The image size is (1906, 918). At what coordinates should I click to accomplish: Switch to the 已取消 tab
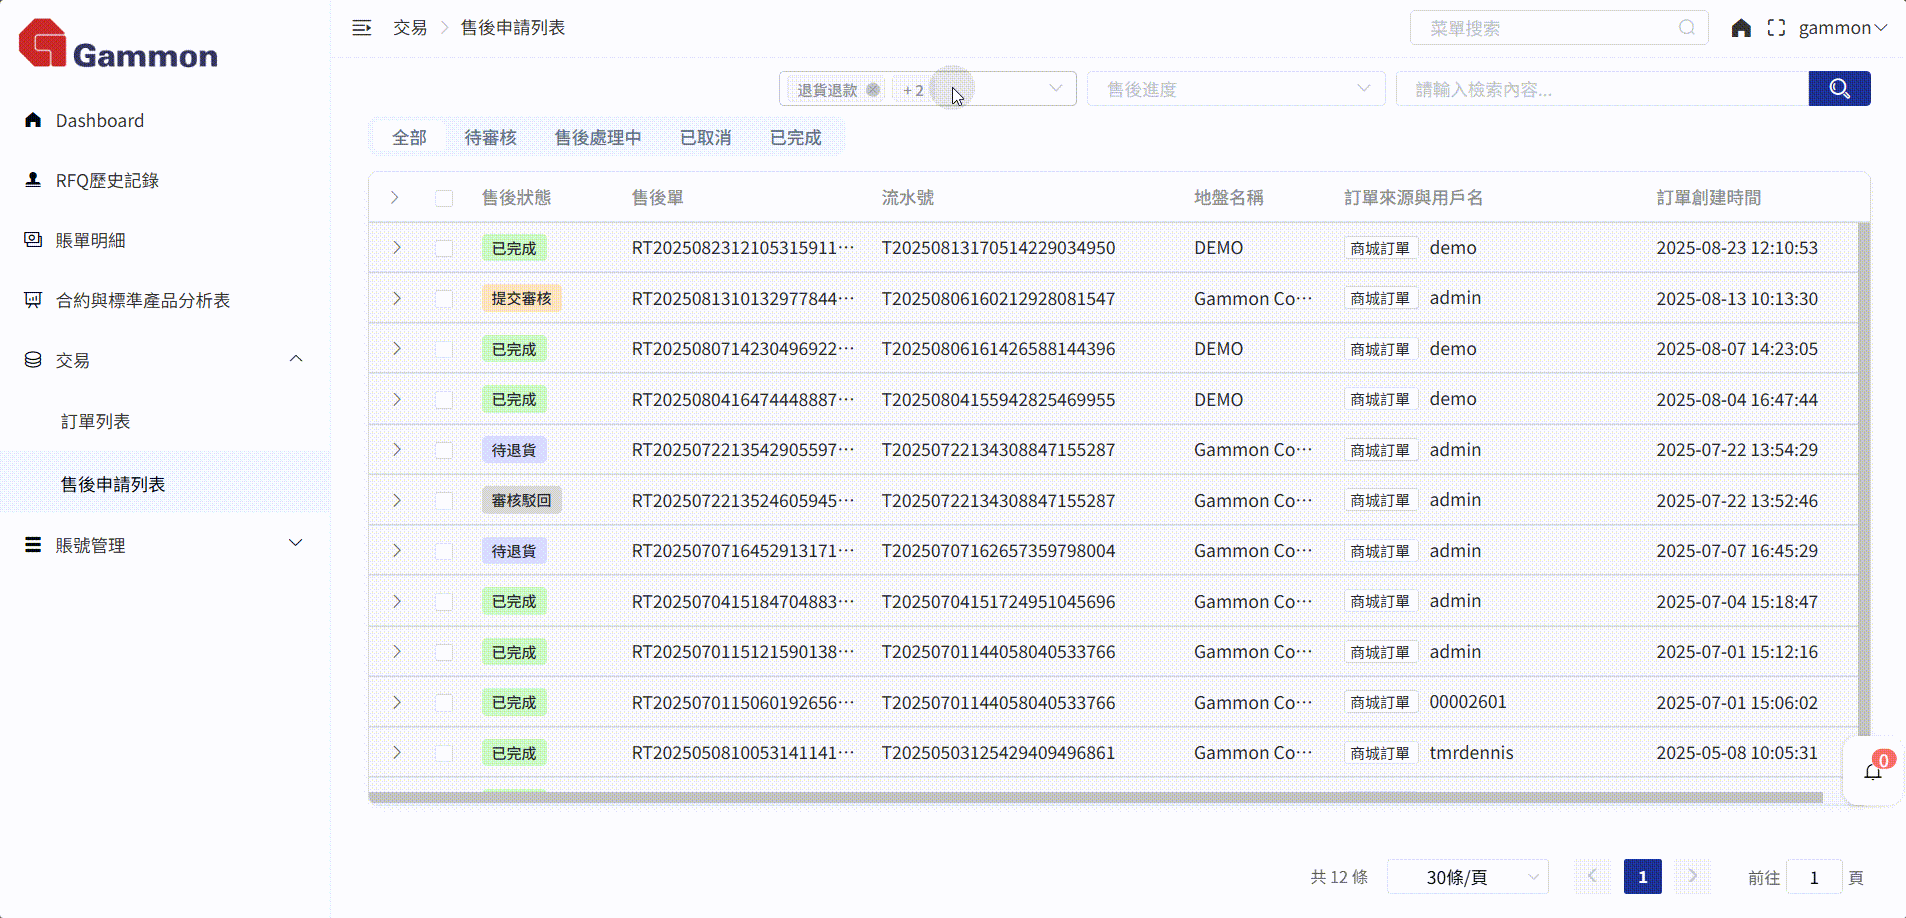click(x=705, y=138)
